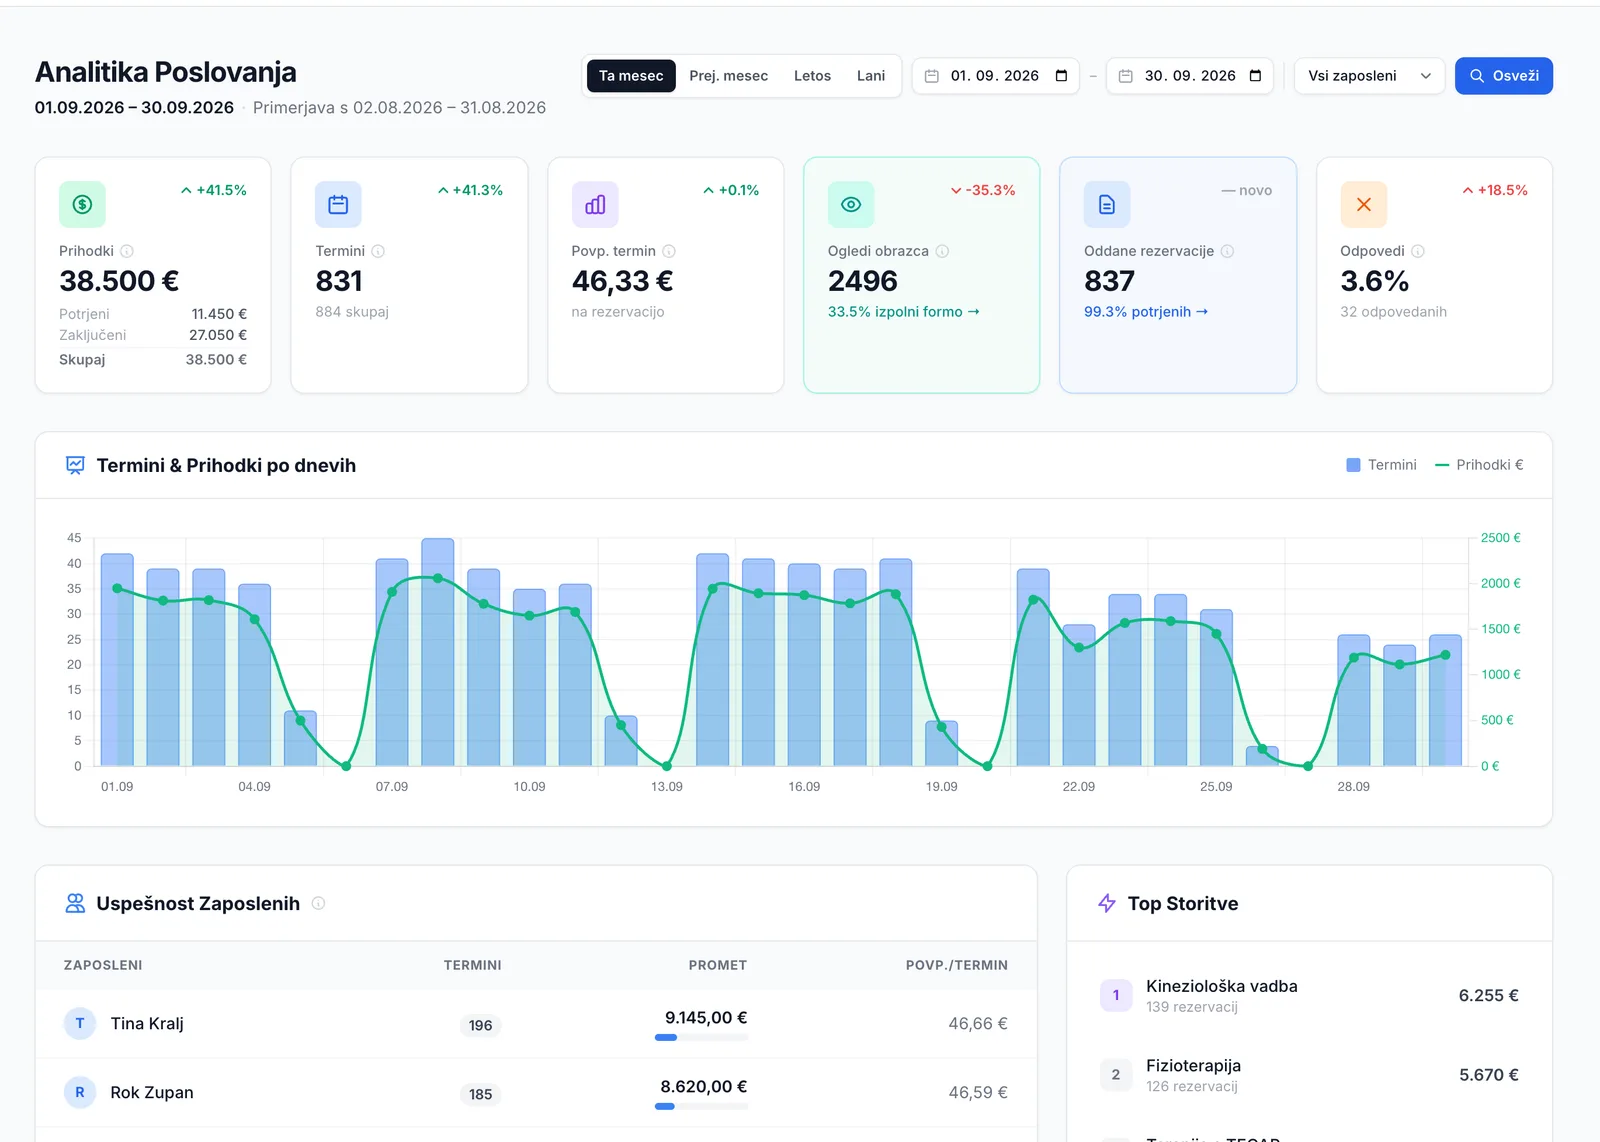1600x1142 pixels.
Task: Click POVP./TERMIN column header
Action: tap(956, 965)
